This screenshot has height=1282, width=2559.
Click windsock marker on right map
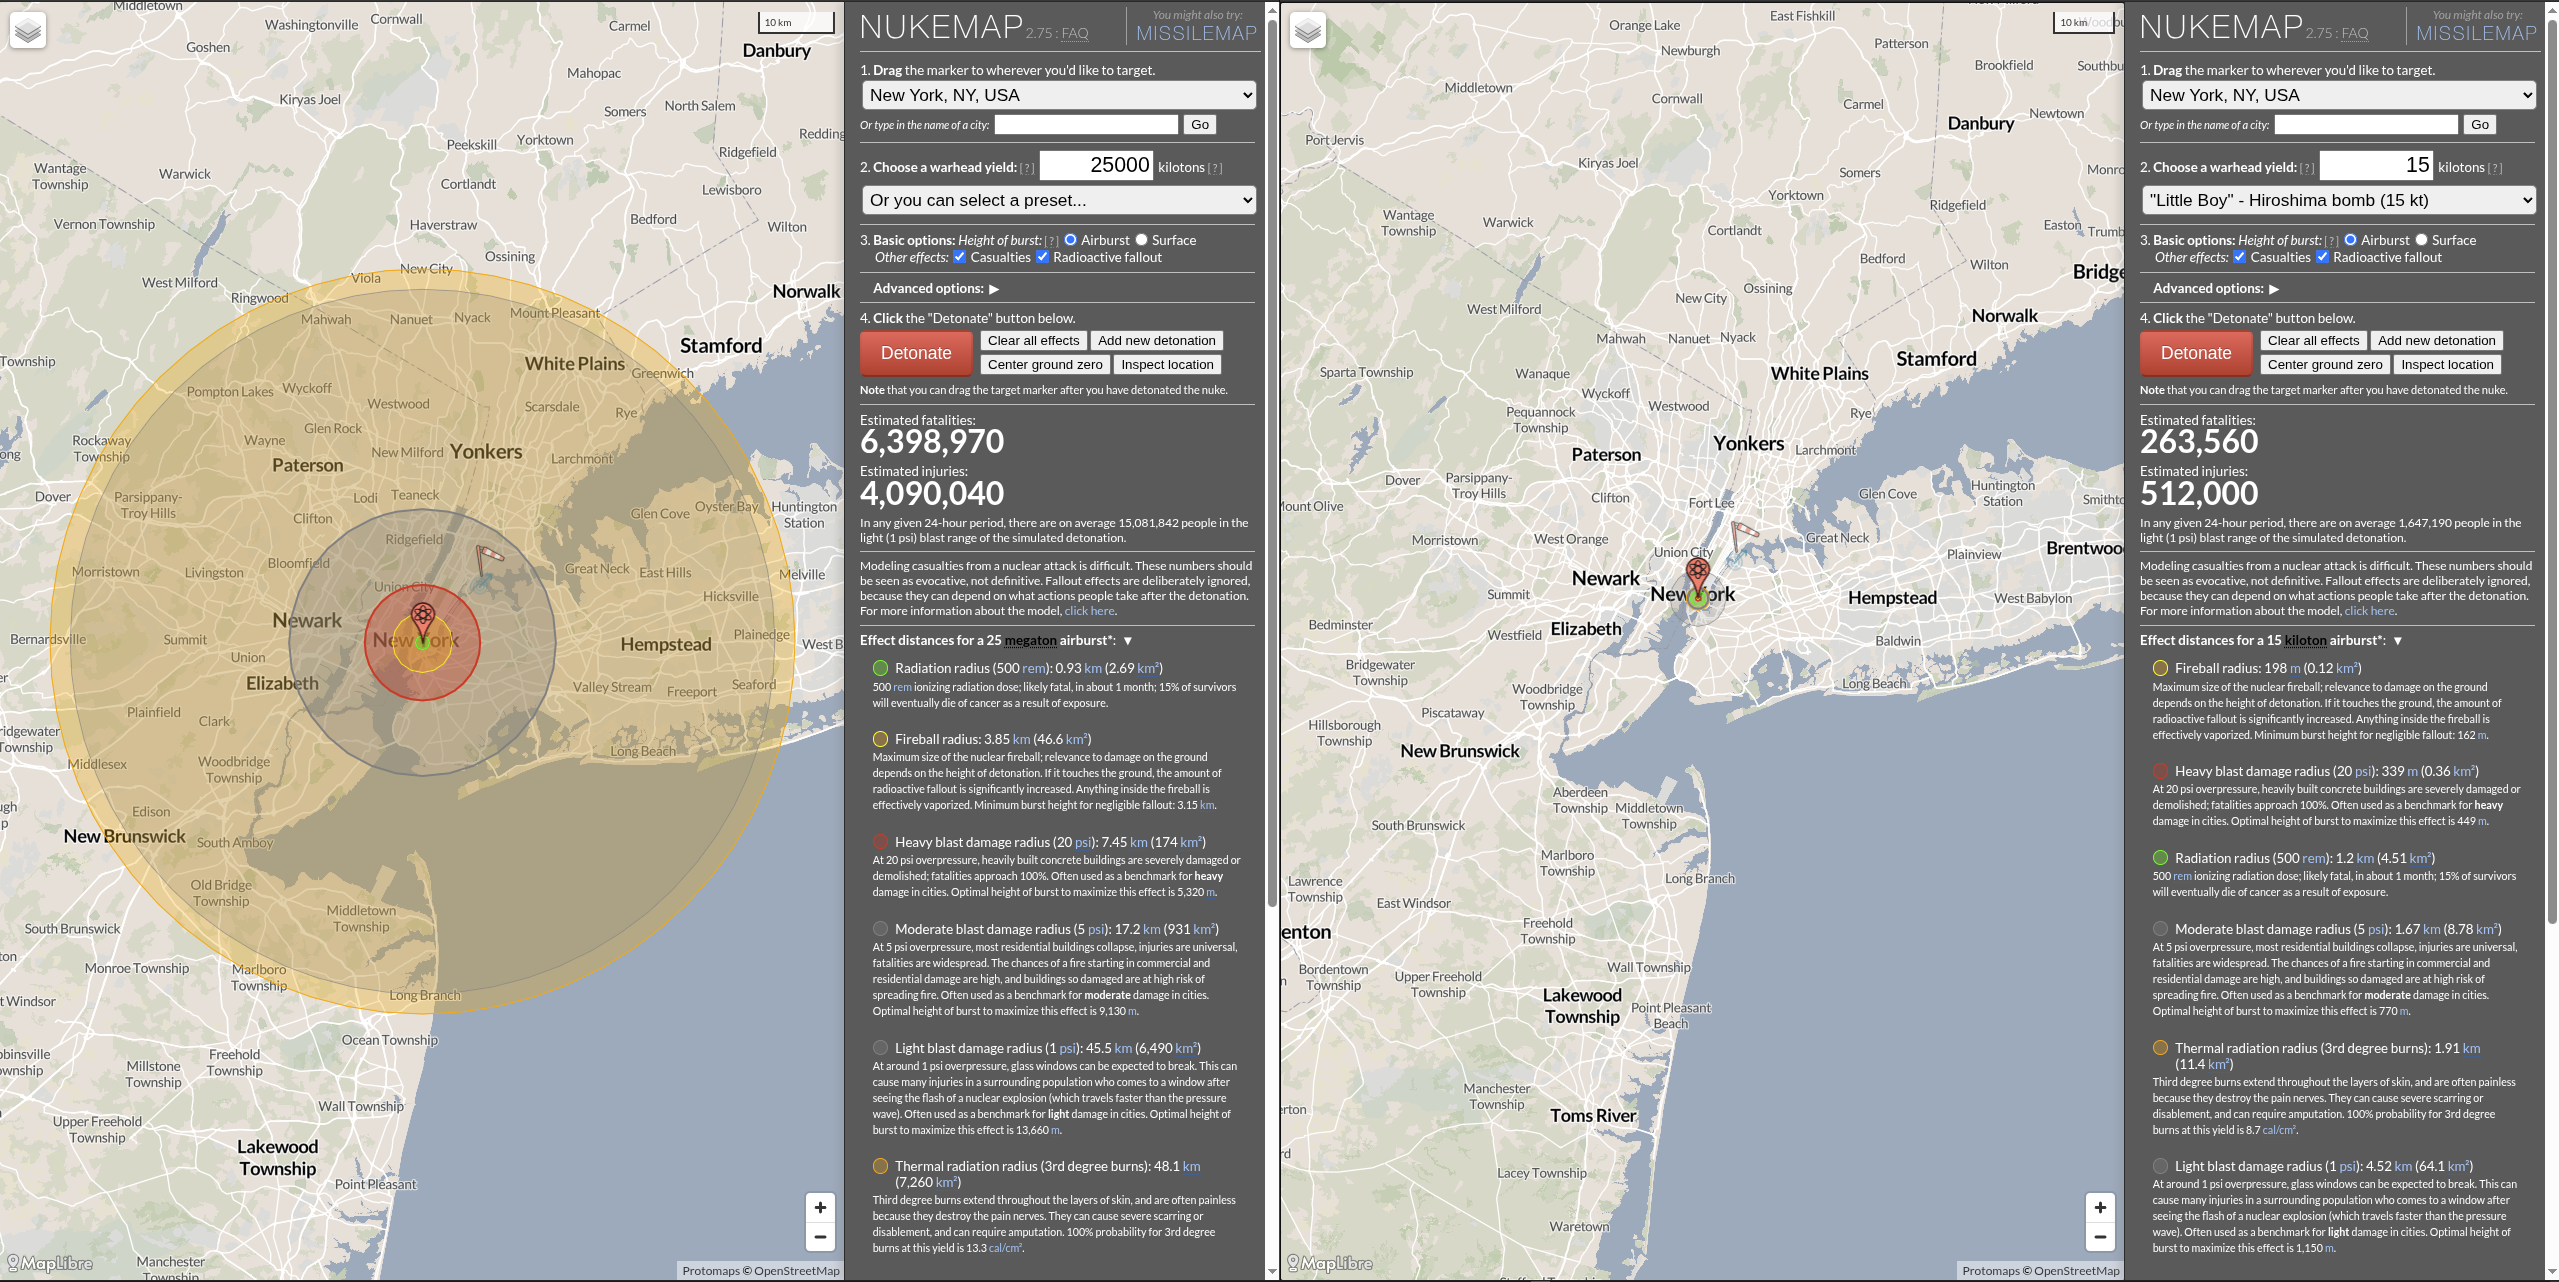point(1744,535)
